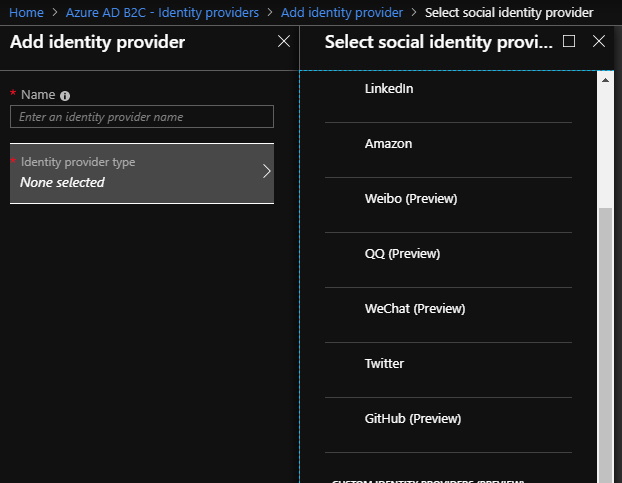Select LinkedIn as identity provider
622x483 pixels.
coord(389,89)
